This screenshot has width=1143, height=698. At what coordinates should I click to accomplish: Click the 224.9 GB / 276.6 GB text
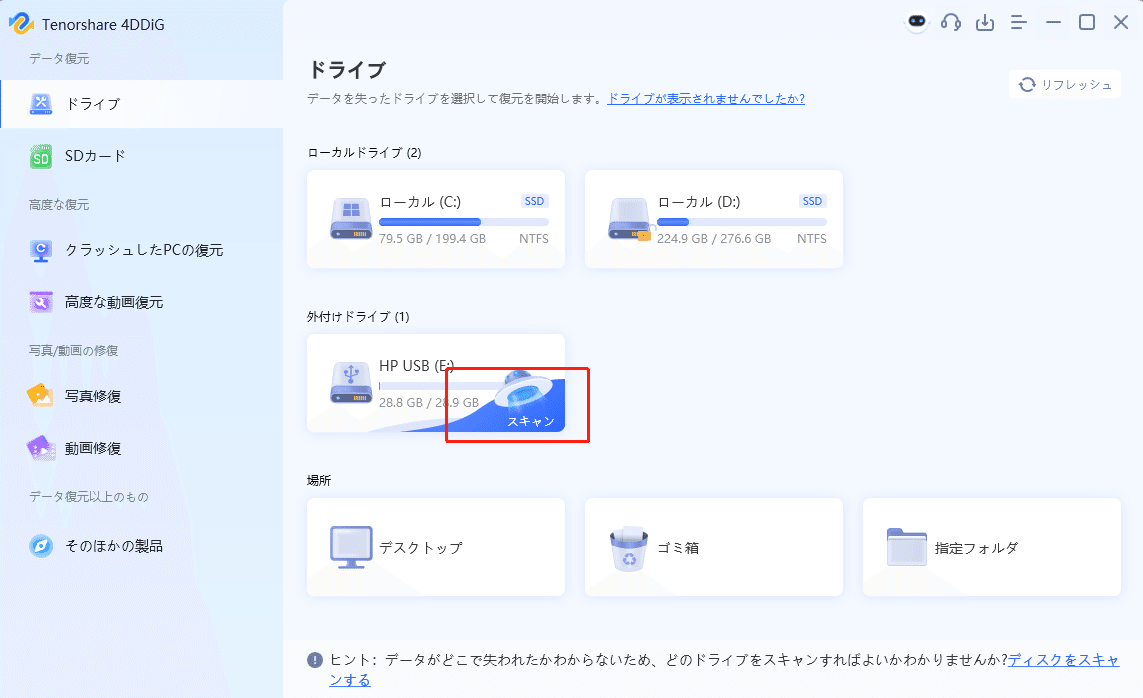[x=714, y=239]
